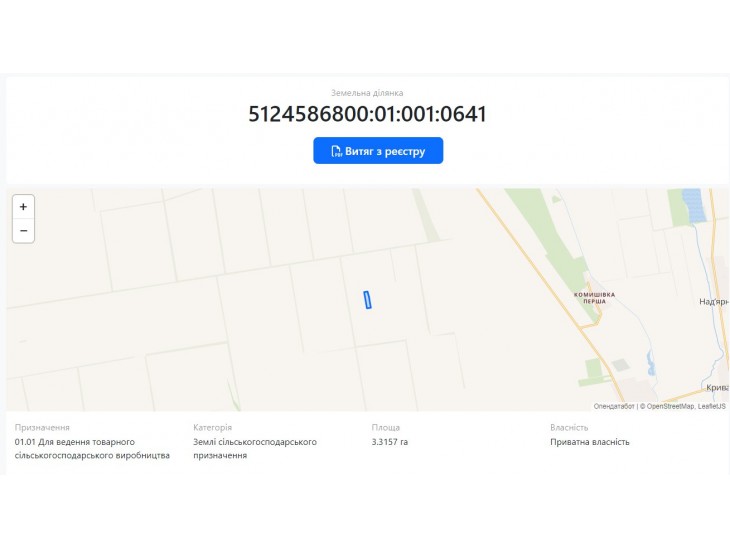
Task: Click the Комишівка Перша village label
Action: (x=595, y=298)
